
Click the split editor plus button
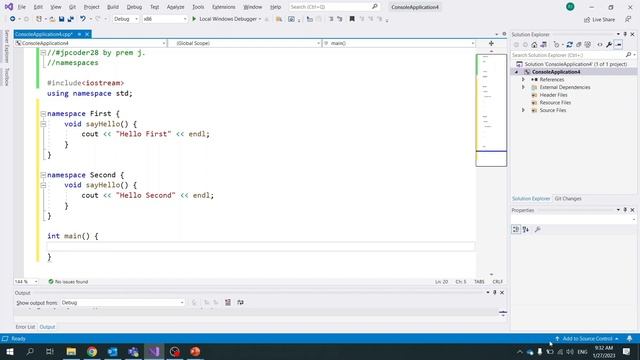point(491,43)
